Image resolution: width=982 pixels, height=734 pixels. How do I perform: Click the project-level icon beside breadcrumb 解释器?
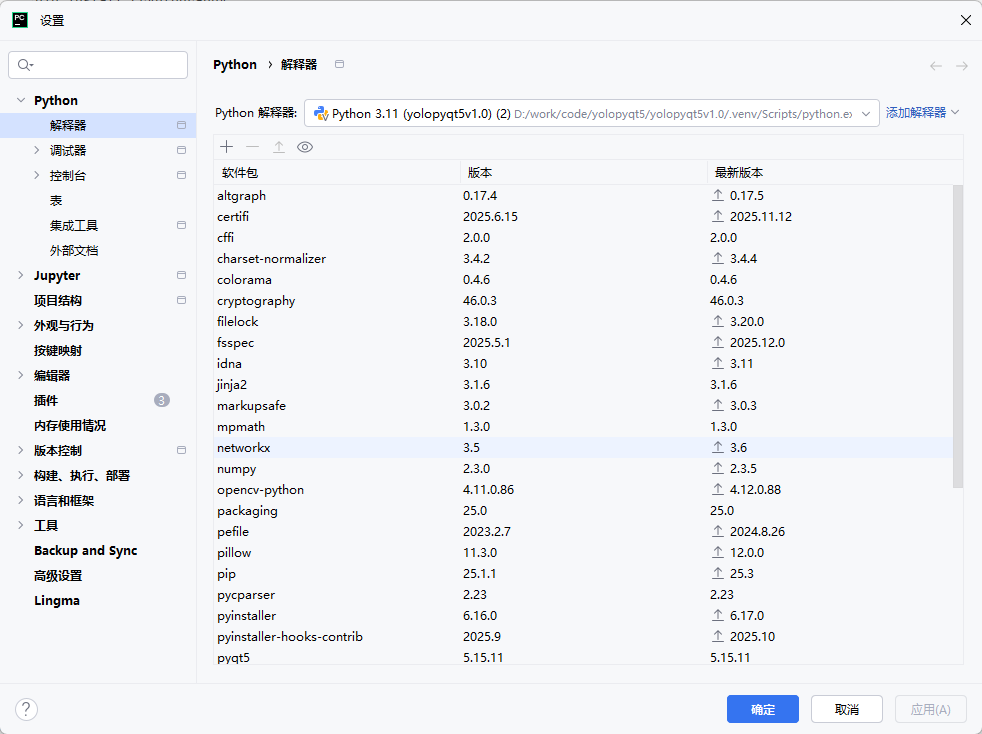339,64
